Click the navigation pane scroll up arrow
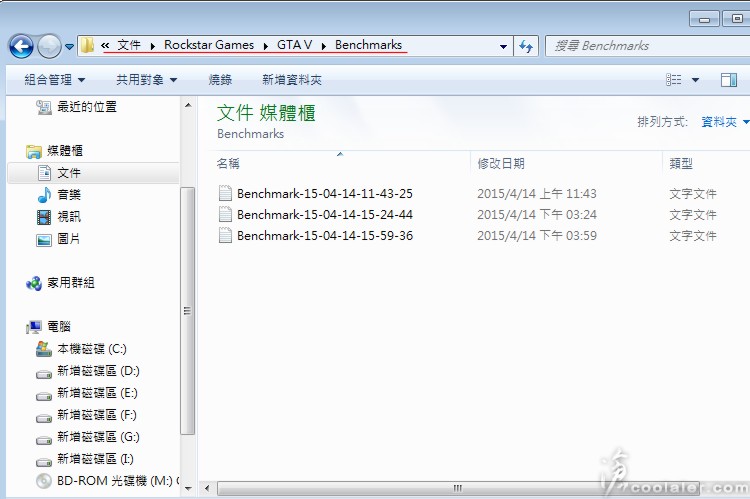This screenshot has height=499, width=750. click(188, 105)
